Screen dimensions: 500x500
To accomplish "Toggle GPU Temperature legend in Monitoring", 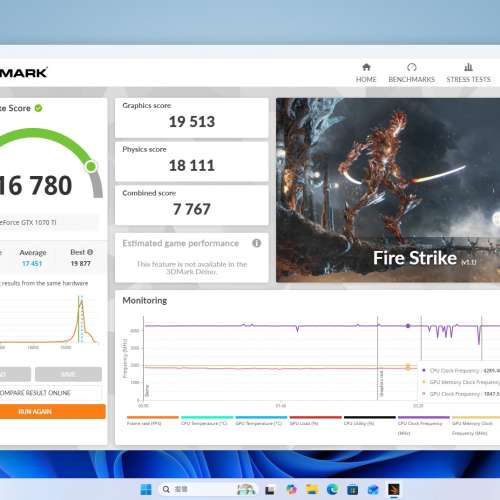I will pos(261,421).
